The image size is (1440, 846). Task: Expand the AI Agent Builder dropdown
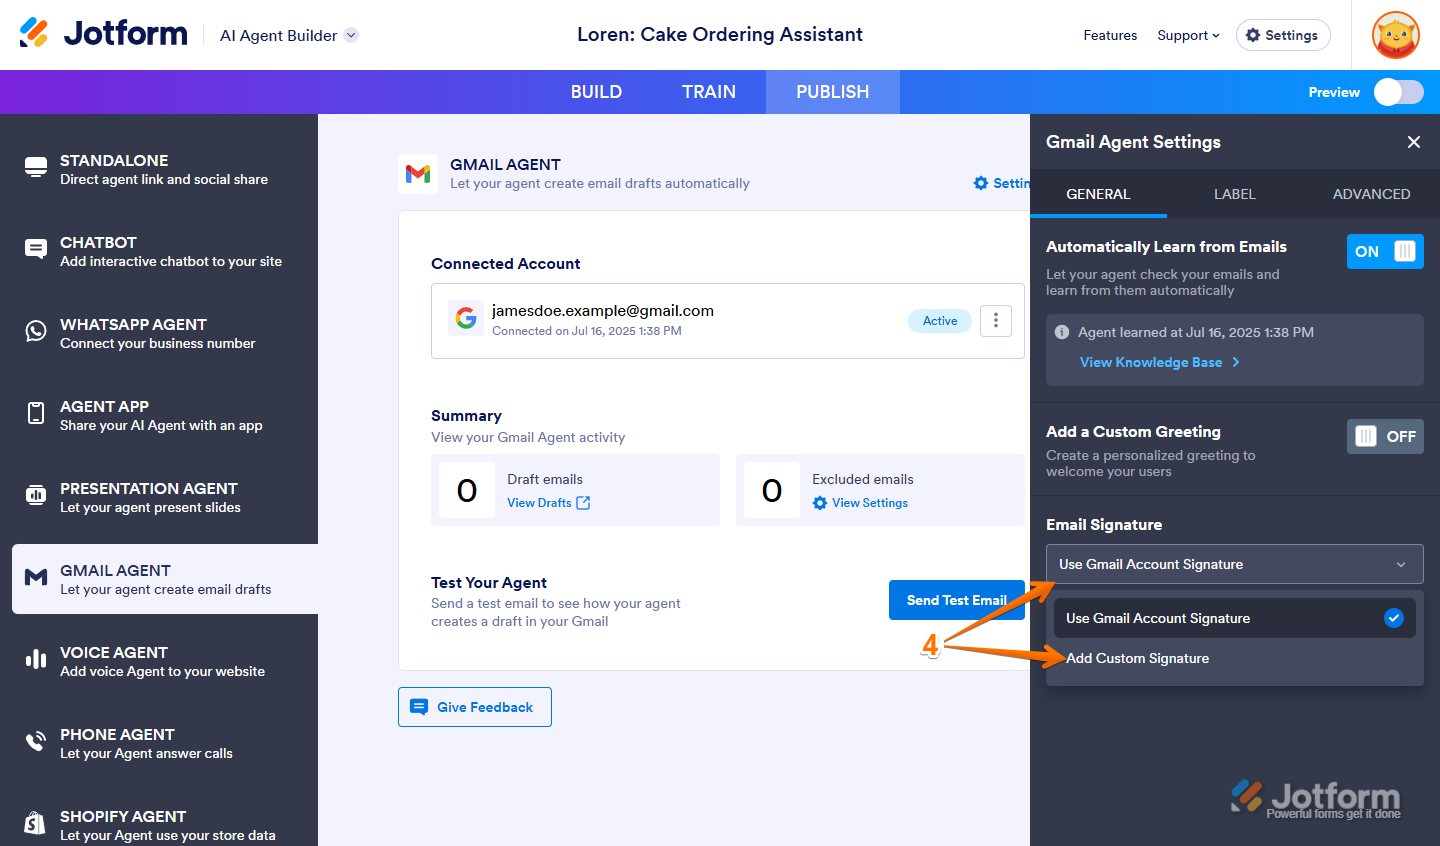point(351,35)
